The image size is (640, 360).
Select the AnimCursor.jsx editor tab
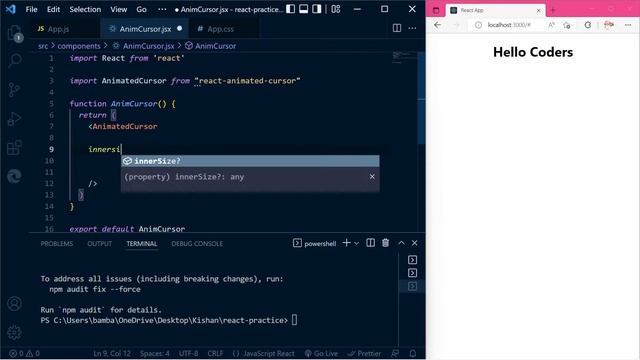(x=144, y=29)
